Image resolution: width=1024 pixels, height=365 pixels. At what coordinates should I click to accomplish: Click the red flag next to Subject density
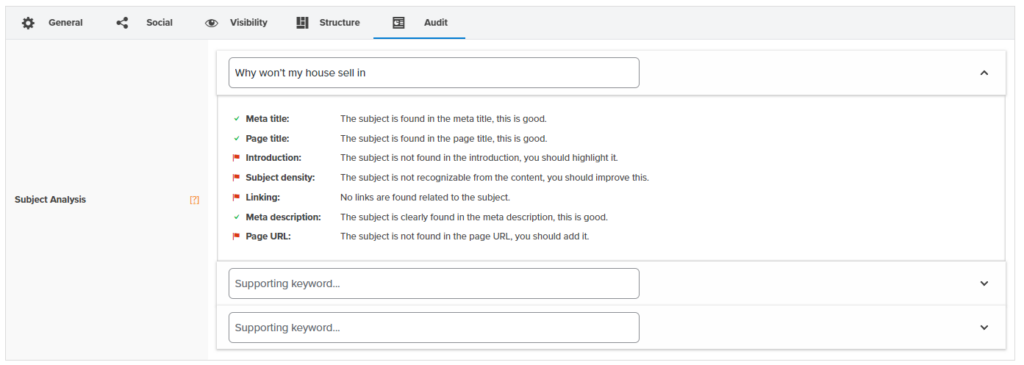coord(236,178)
